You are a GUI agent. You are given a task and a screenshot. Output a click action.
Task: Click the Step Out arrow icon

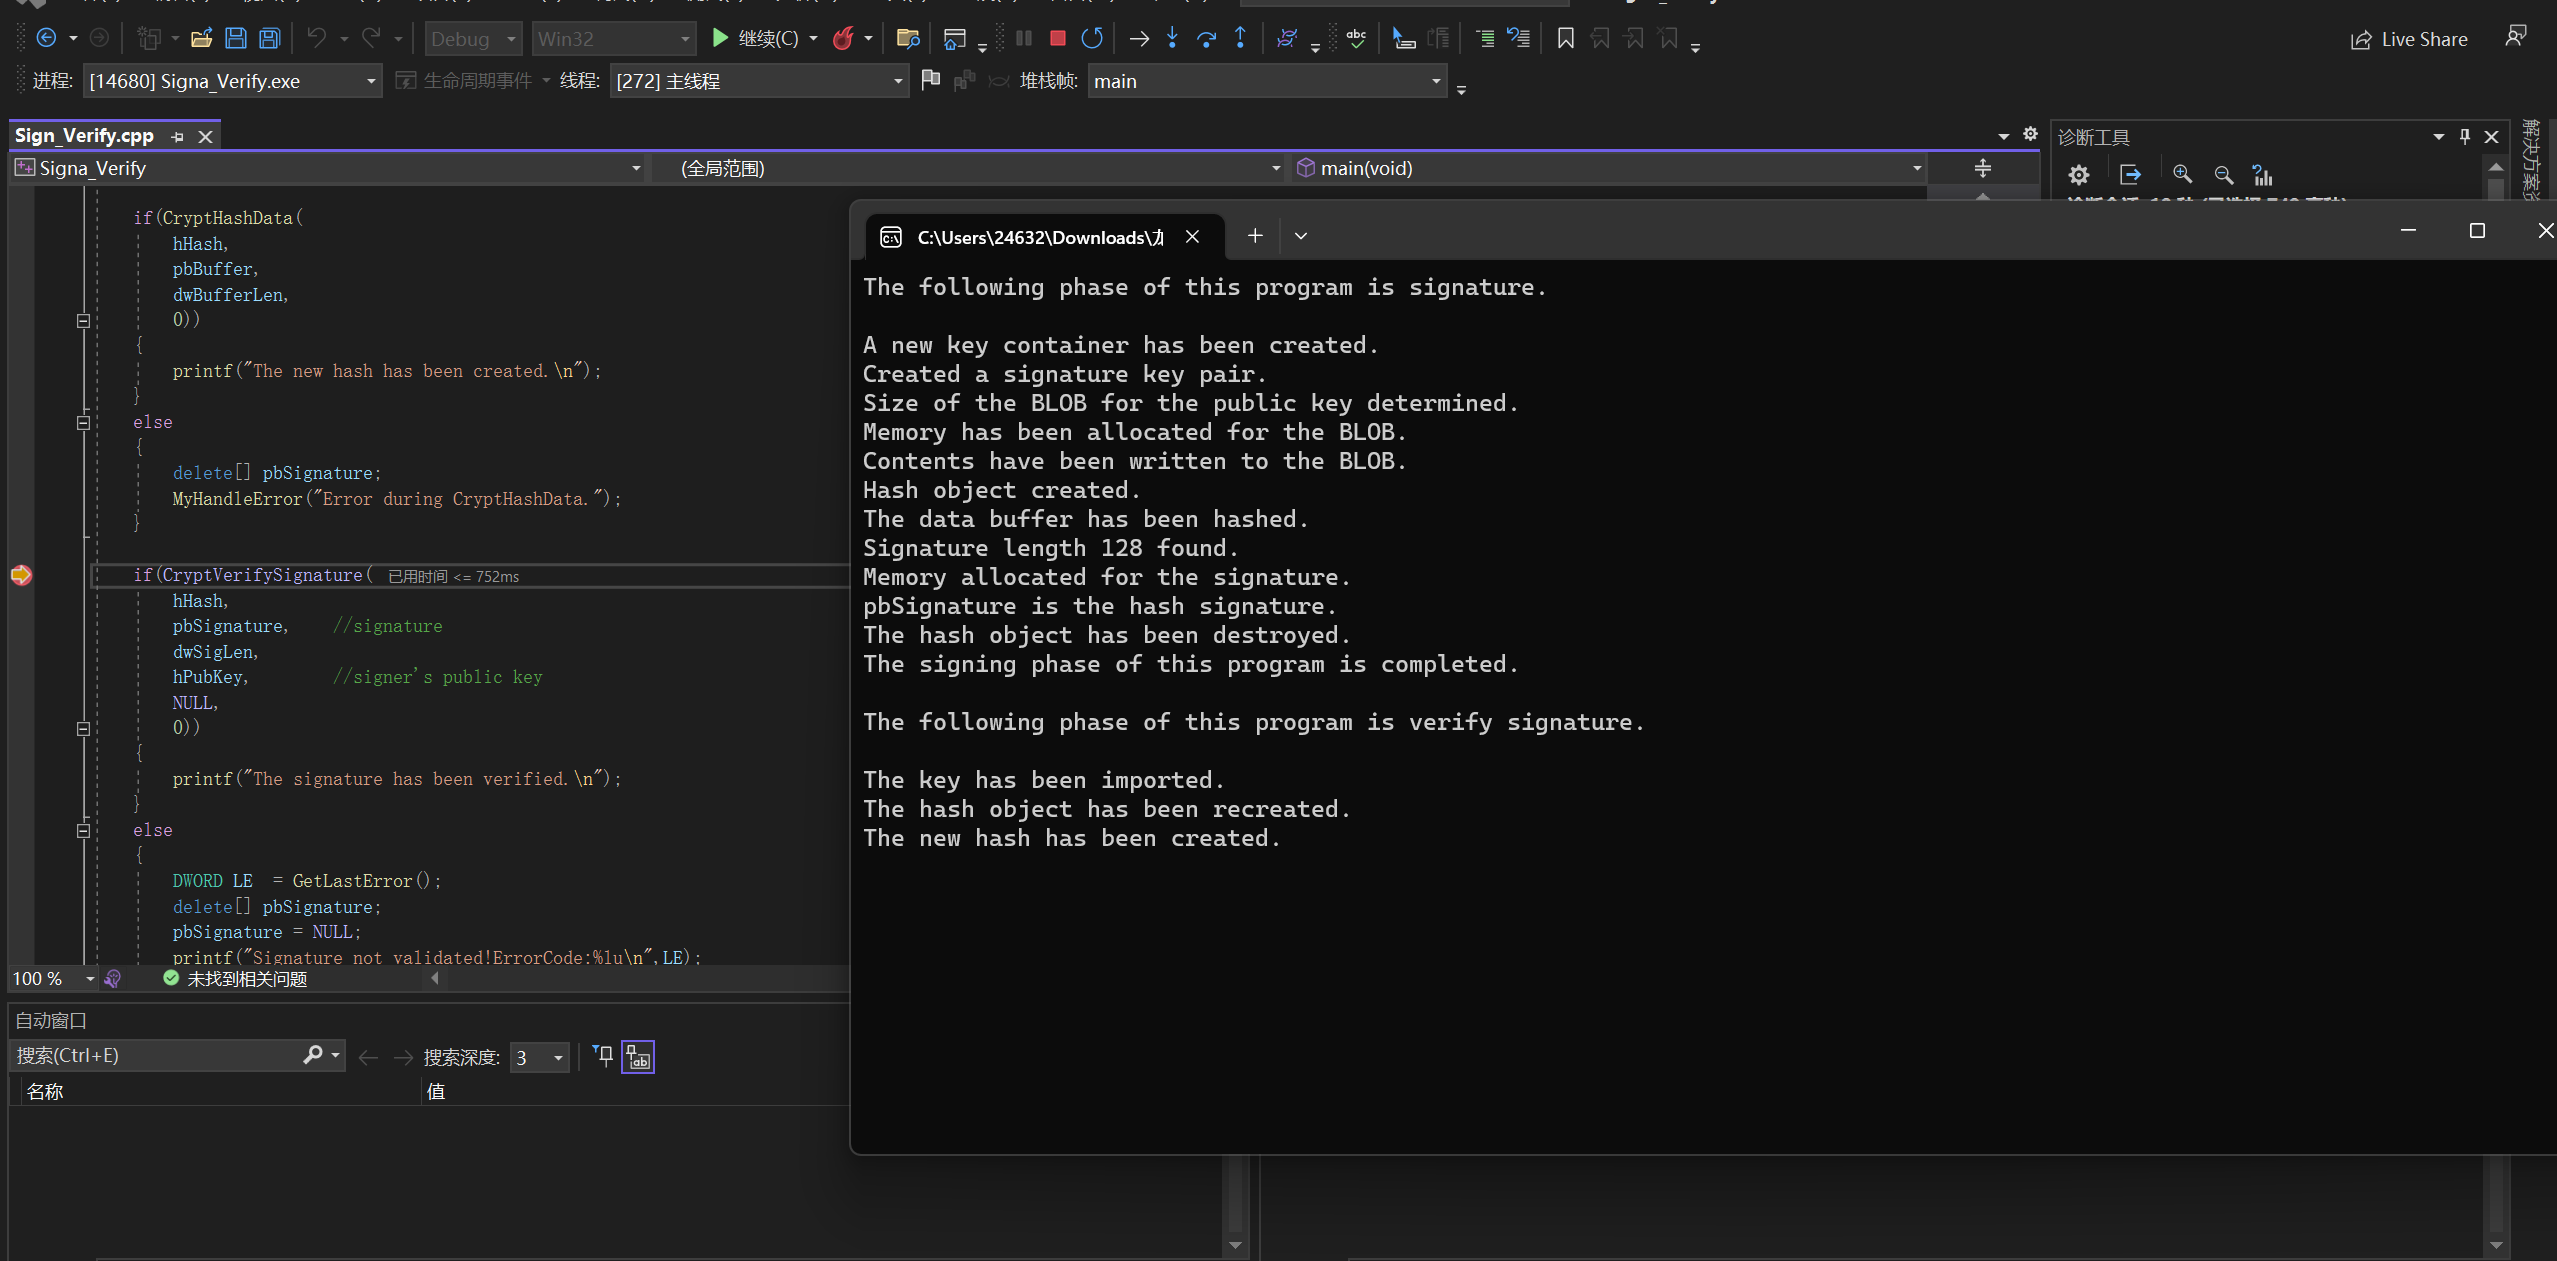tap(1240, 38)
